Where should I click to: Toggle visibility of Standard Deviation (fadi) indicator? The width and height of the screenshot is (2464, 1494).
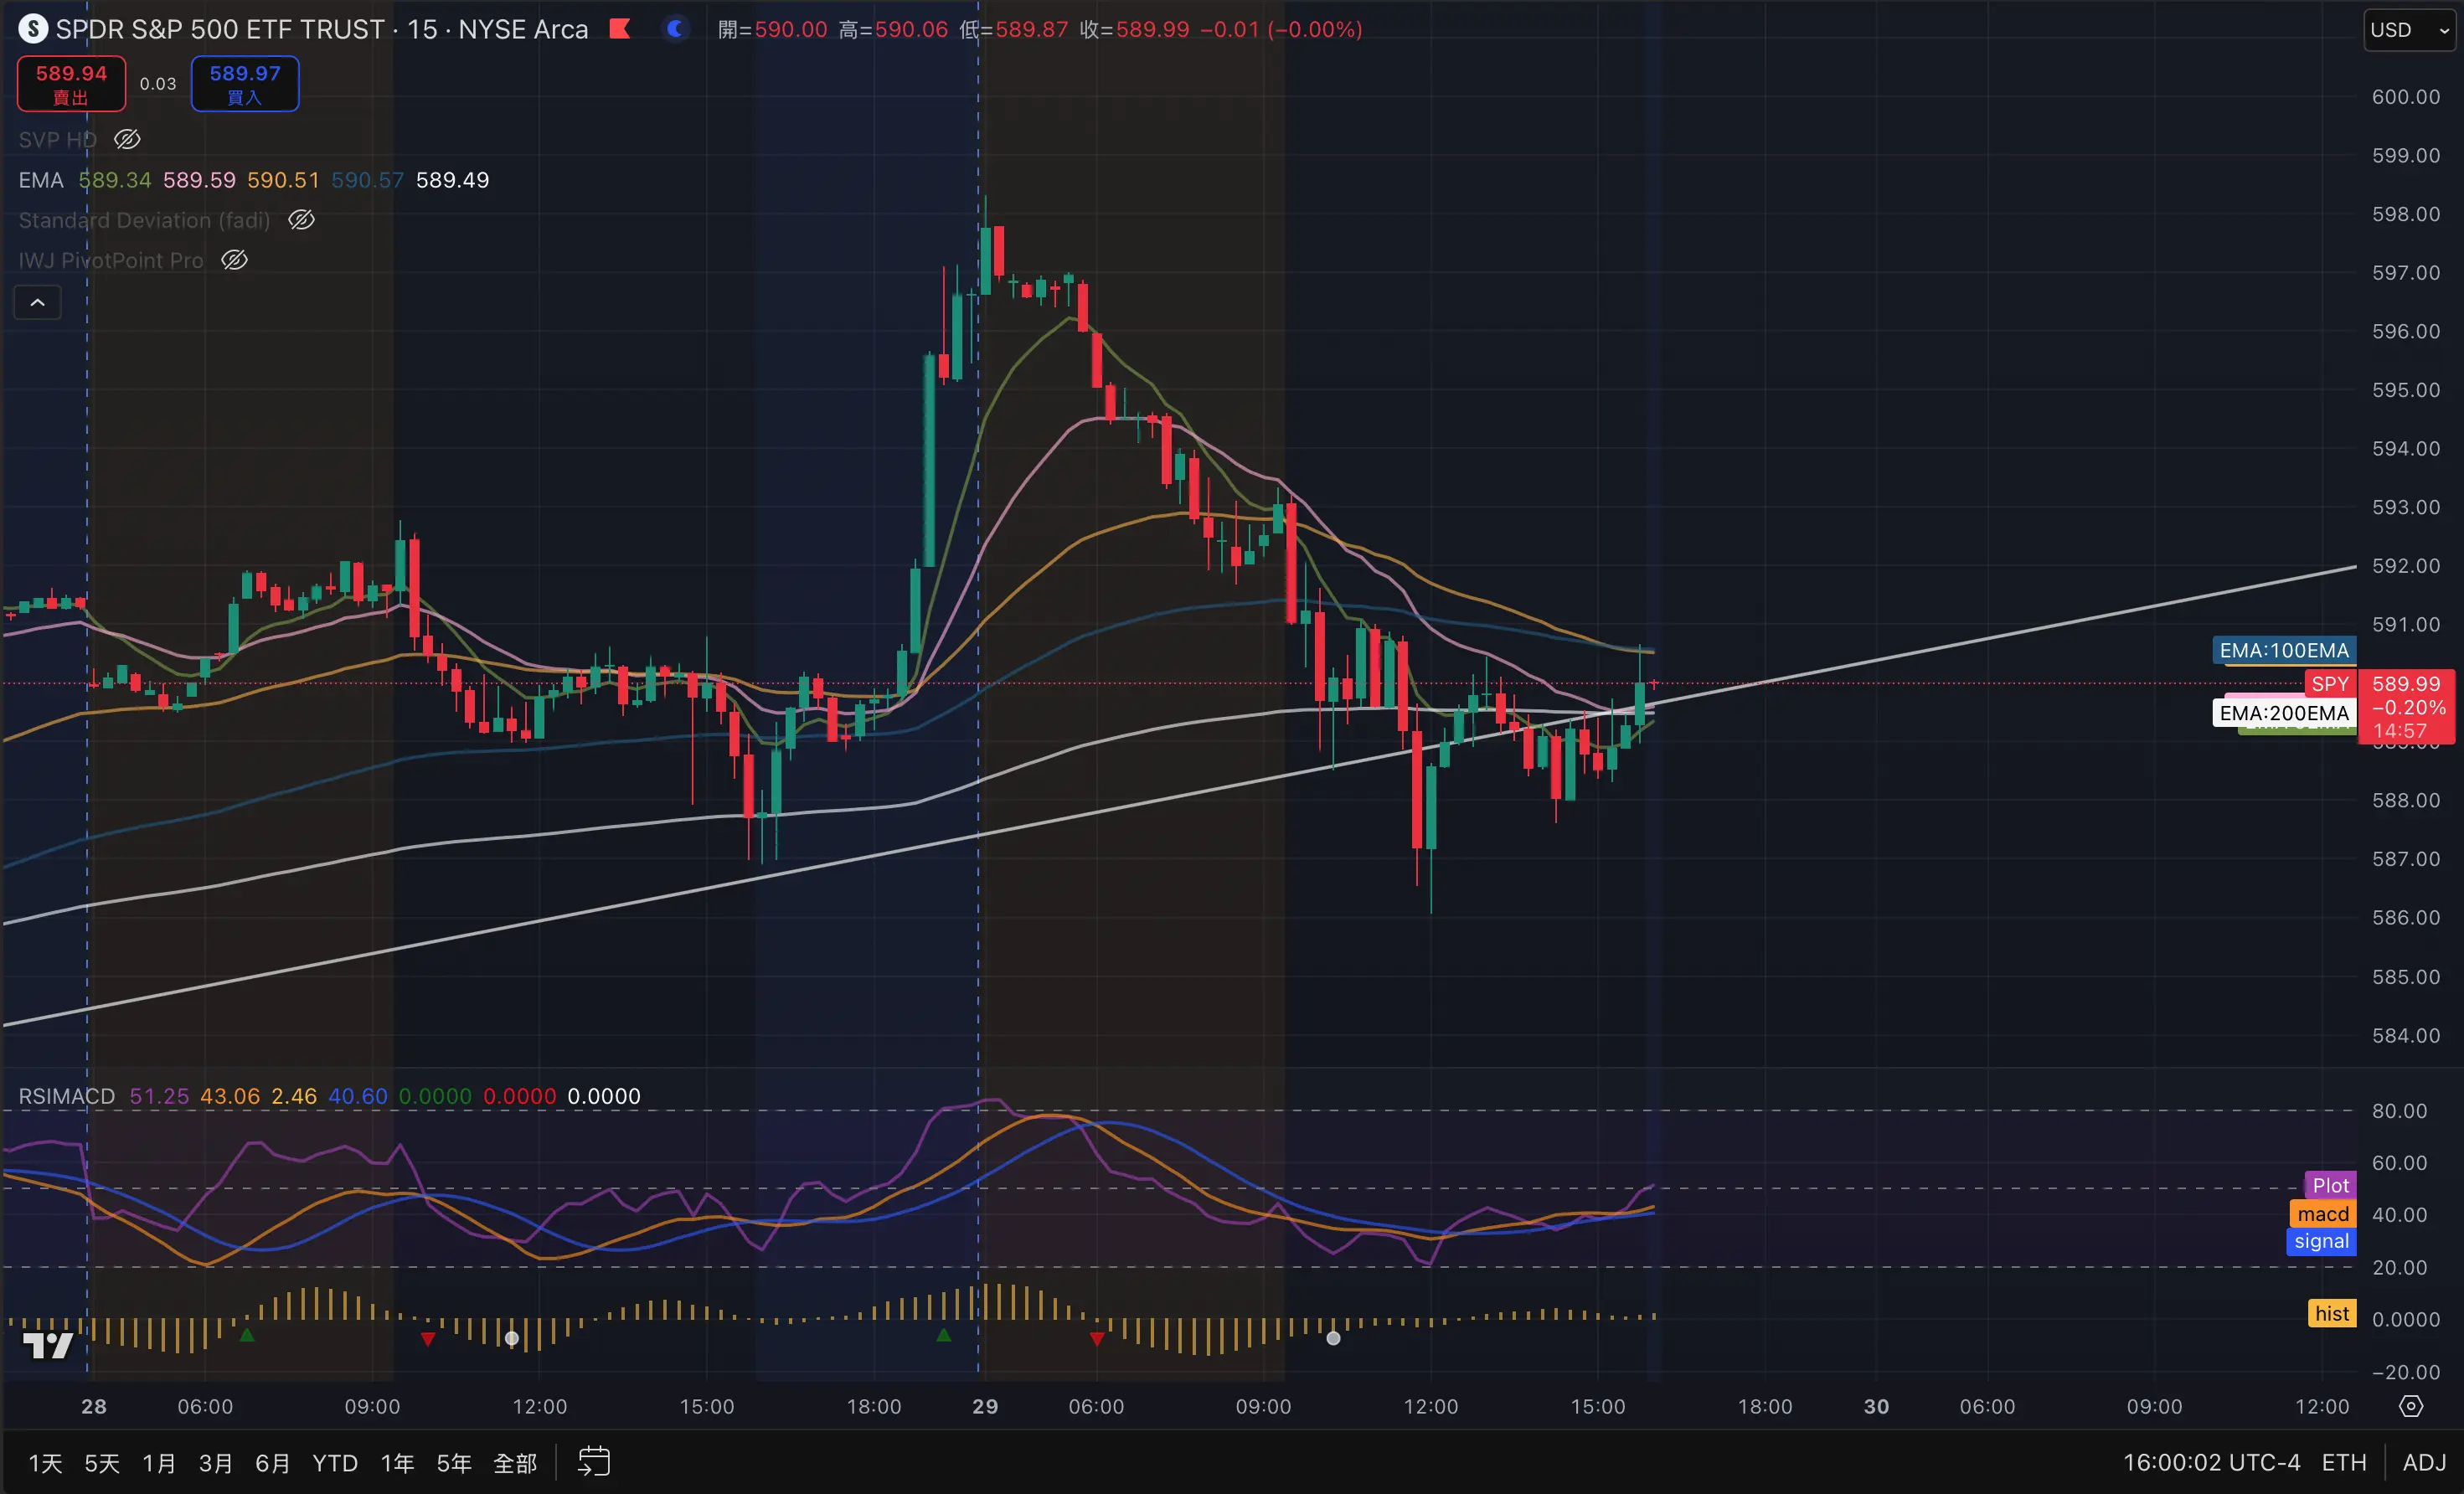click(x=301, y=220)
